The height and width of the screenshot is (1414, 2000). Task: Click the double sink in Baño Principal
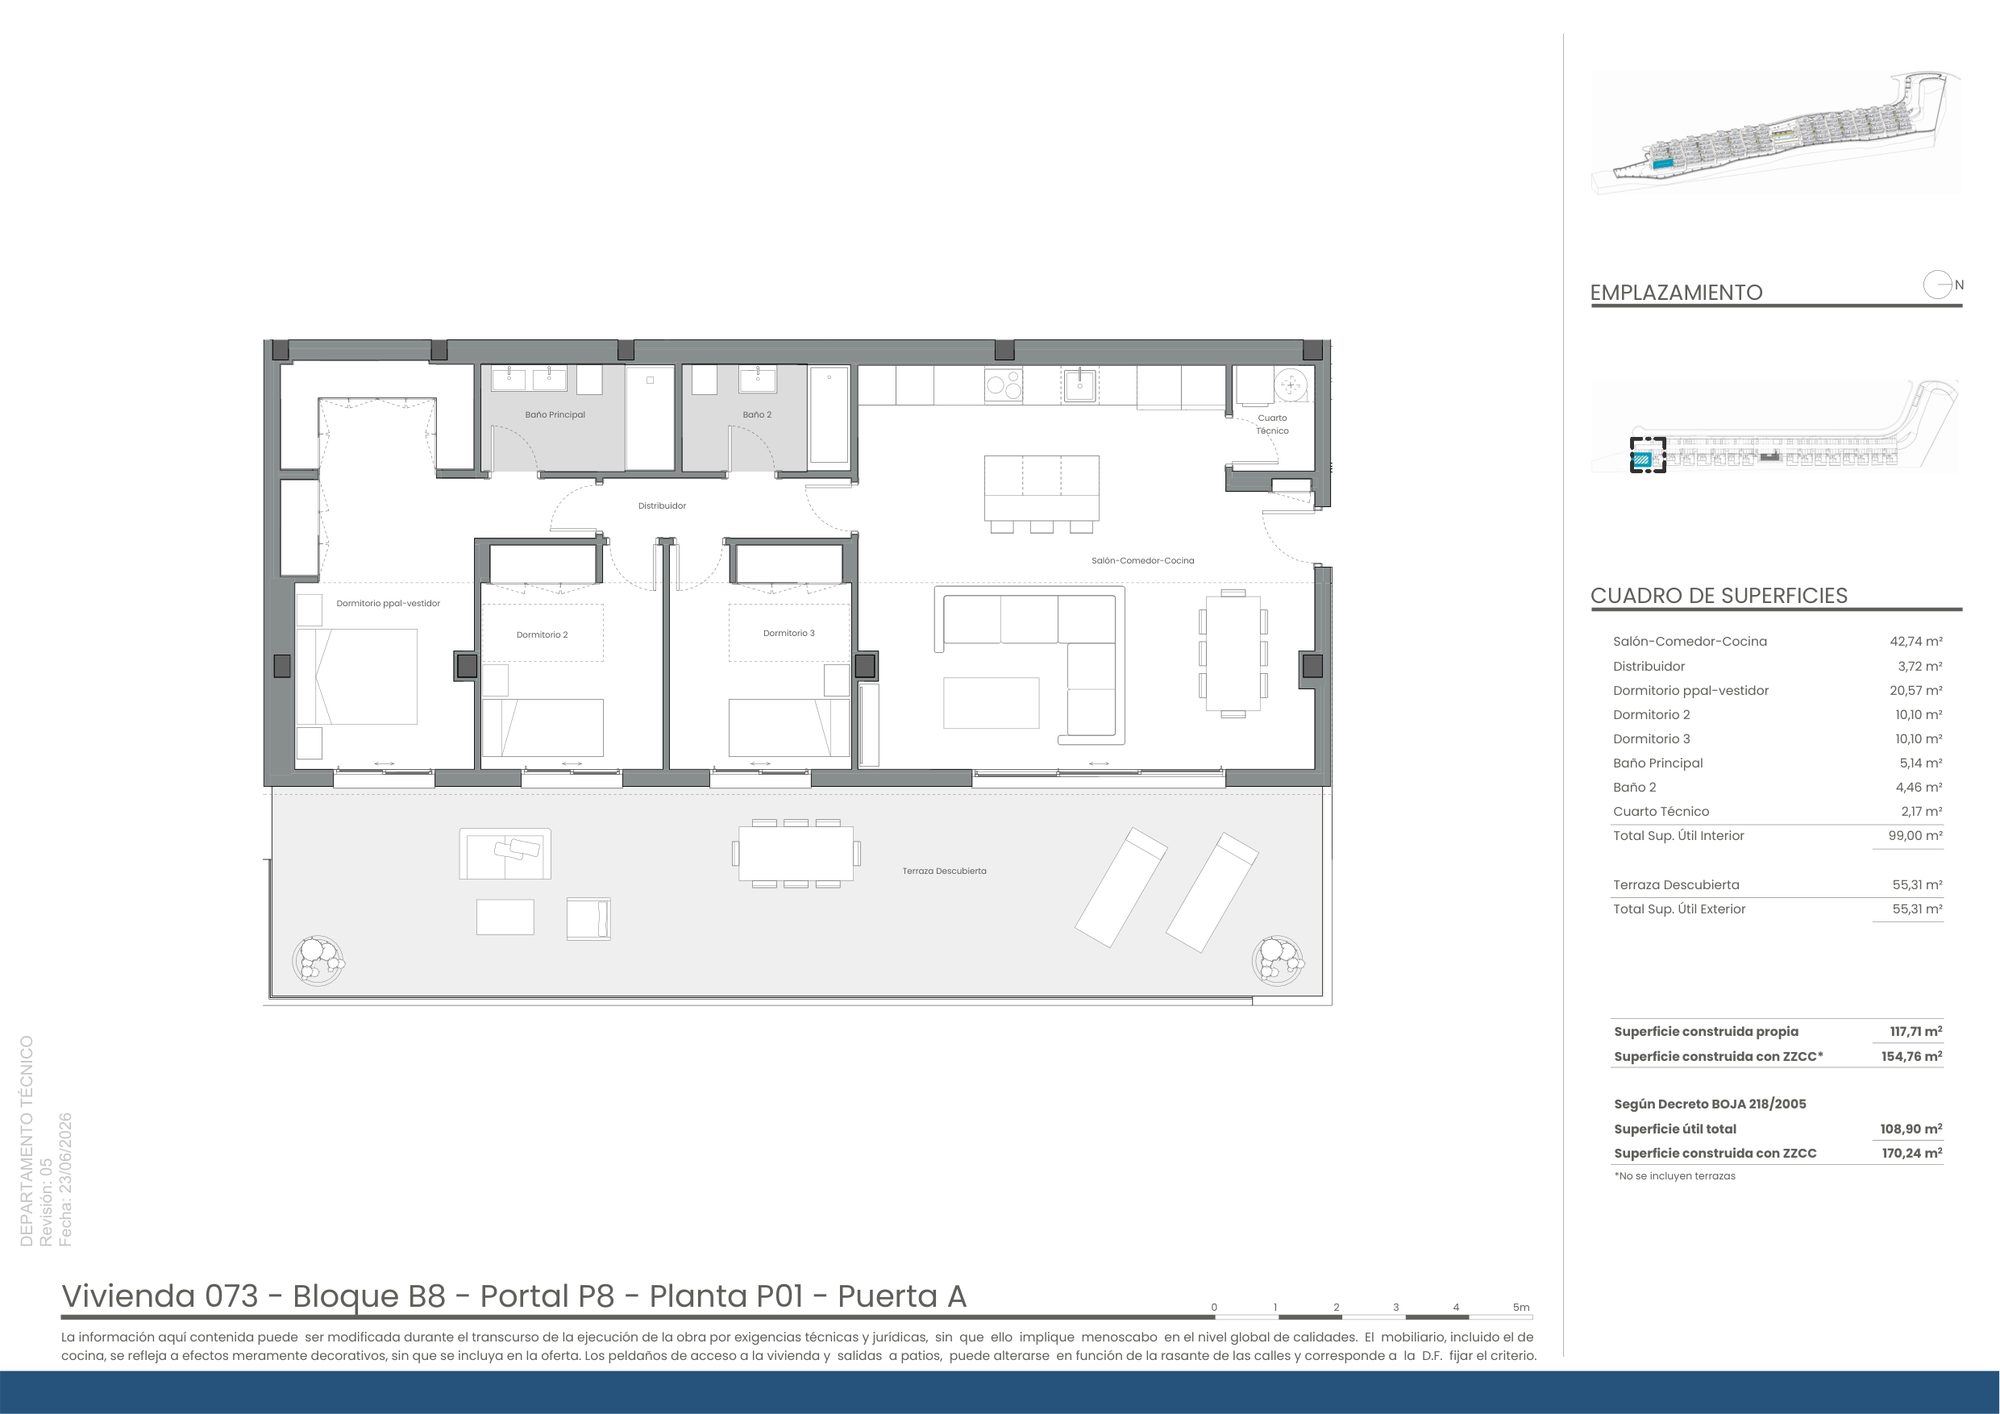point(529,379)
